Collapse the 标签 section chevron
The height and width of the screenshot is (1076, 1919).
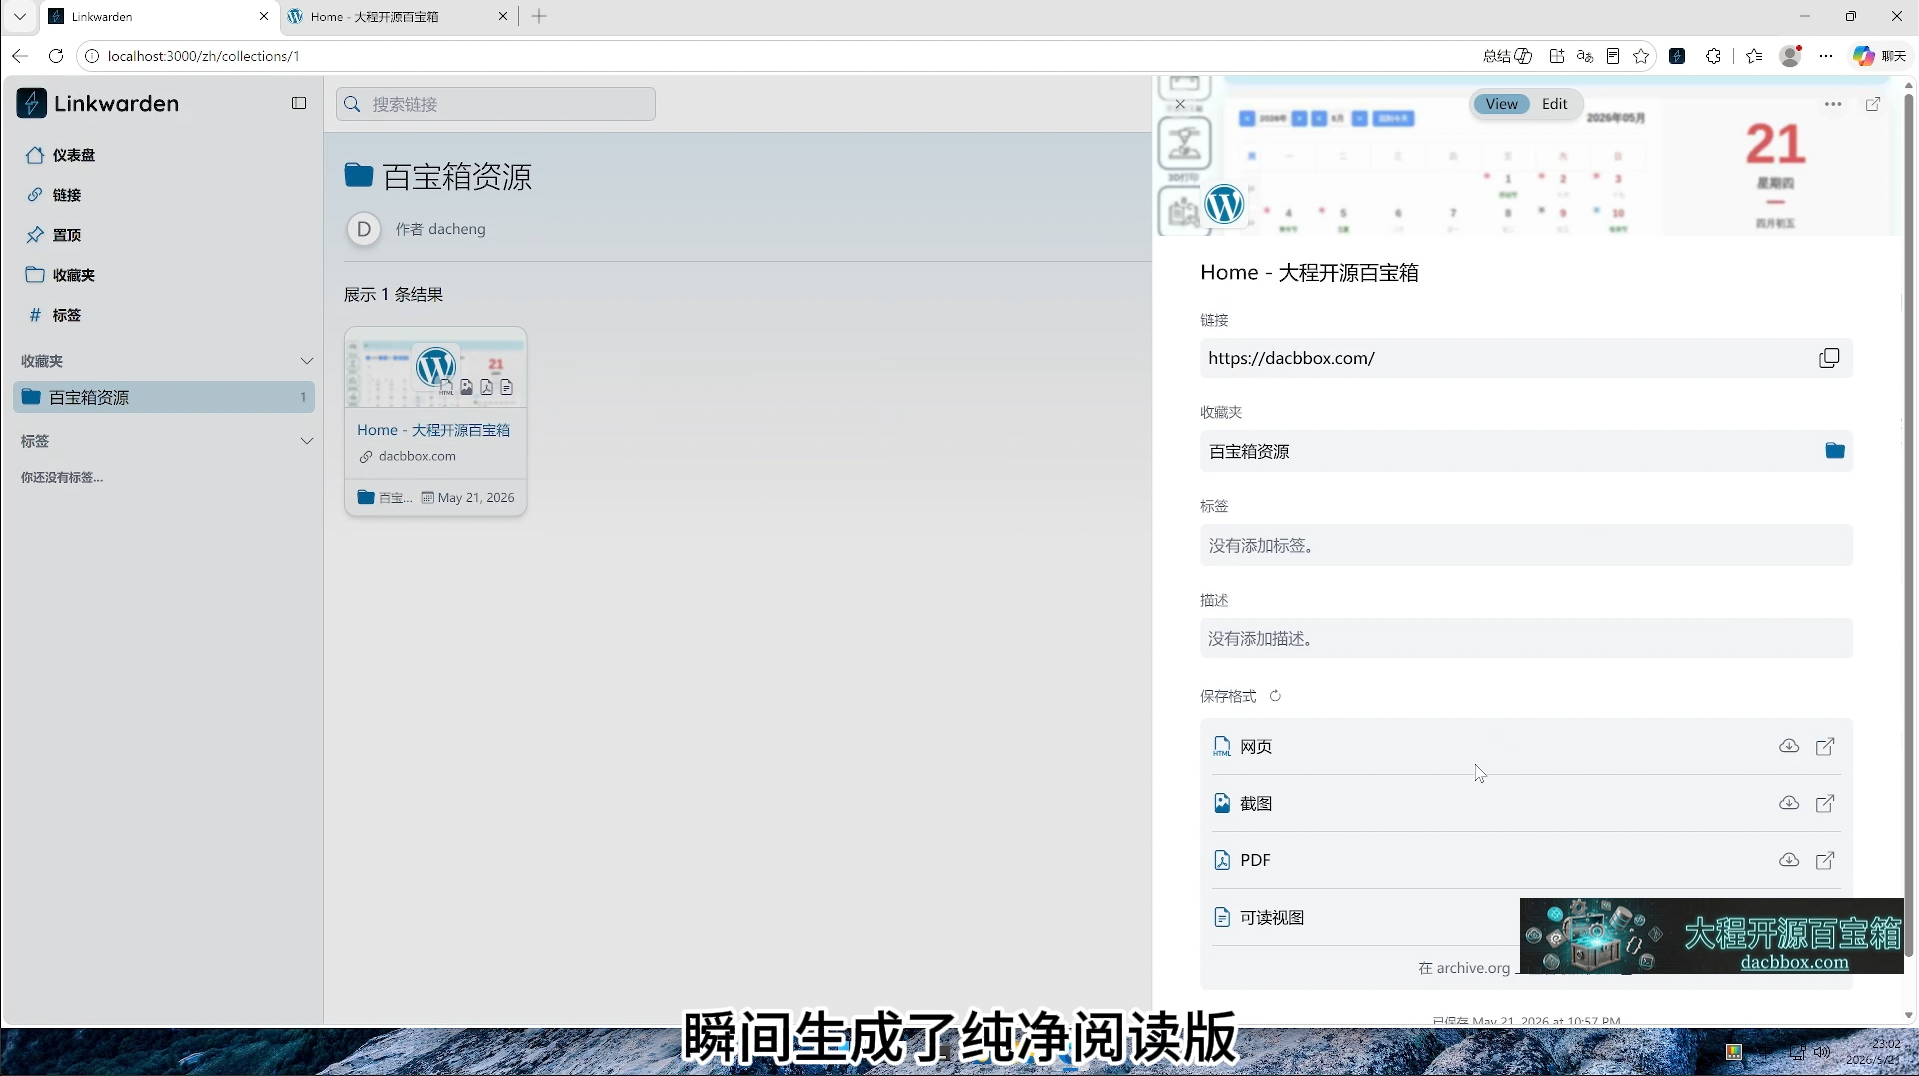[306, 441]
